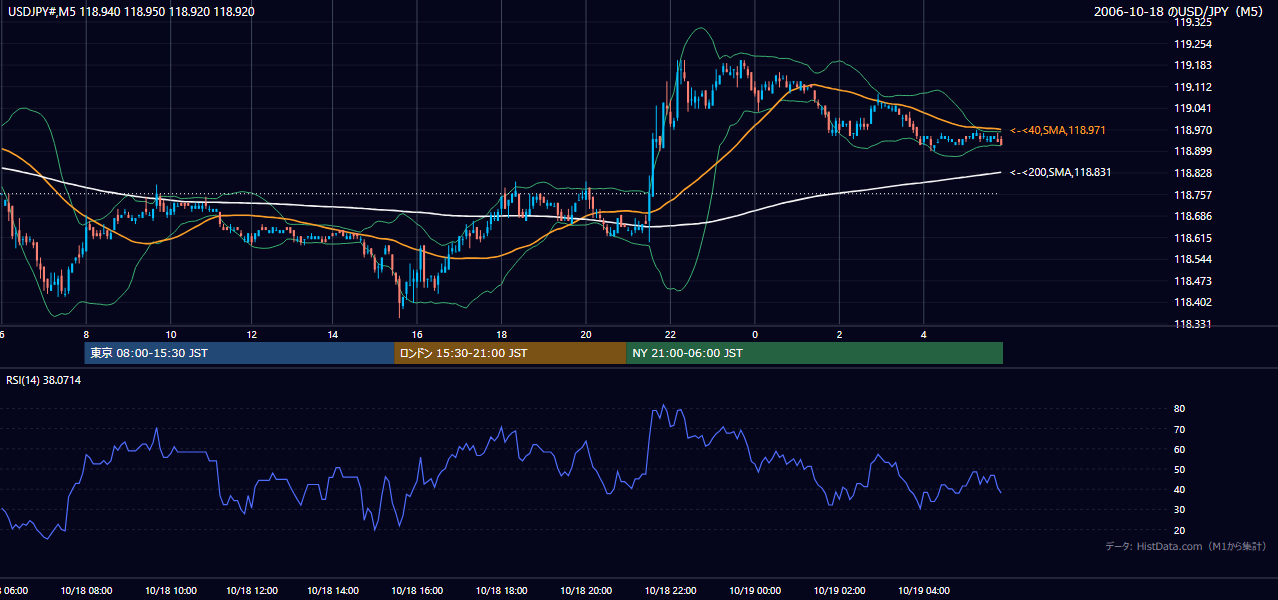Click the 118.473 price axis label
Viewport: 1278px width, 600px height.
tap(1192, 281)
